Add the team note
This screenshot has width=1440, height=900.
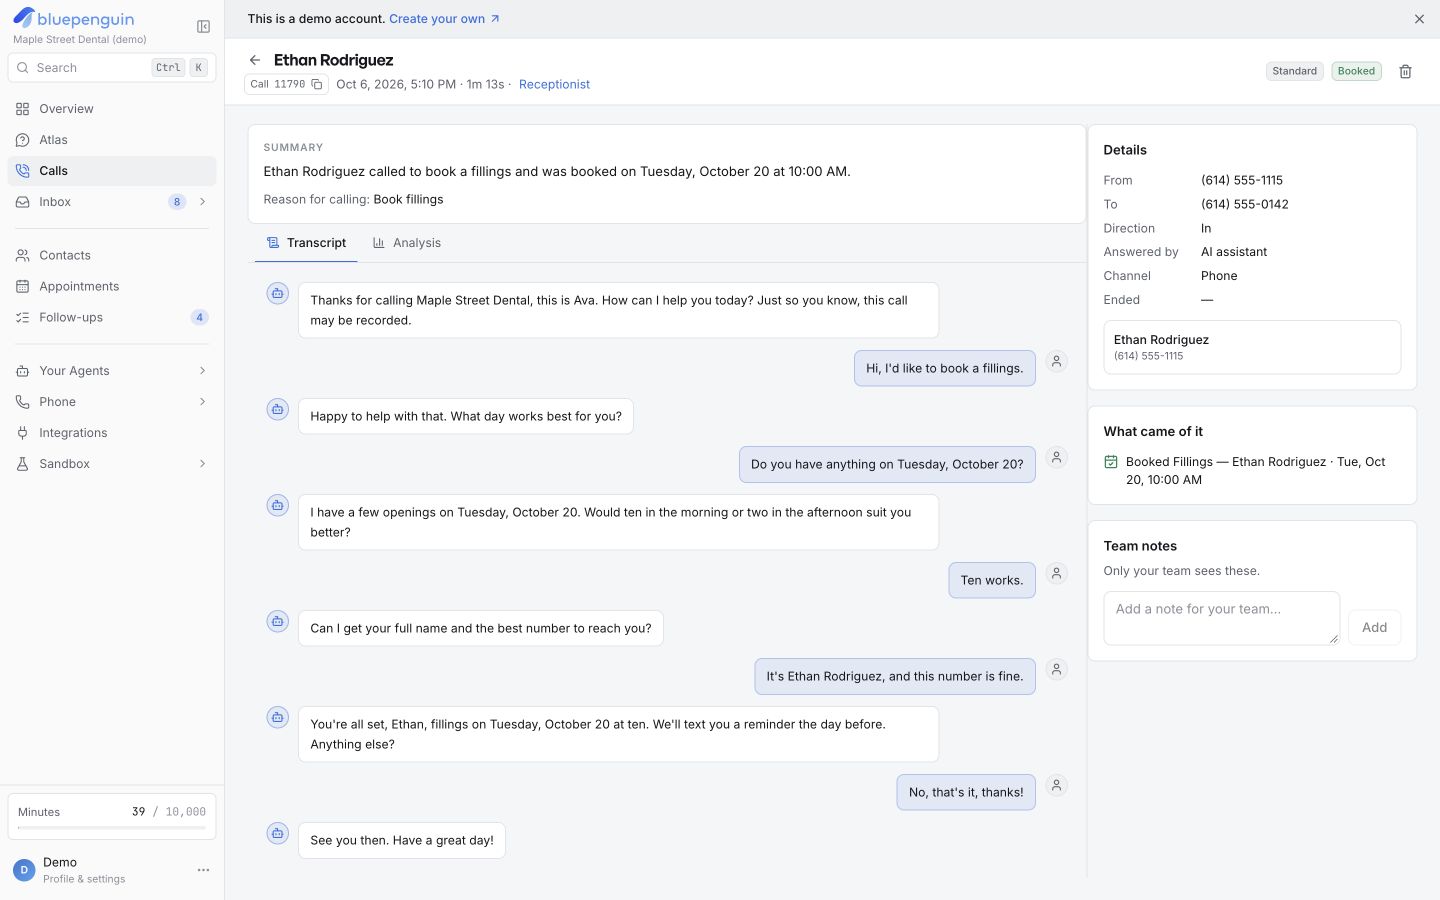(1375, 628)
